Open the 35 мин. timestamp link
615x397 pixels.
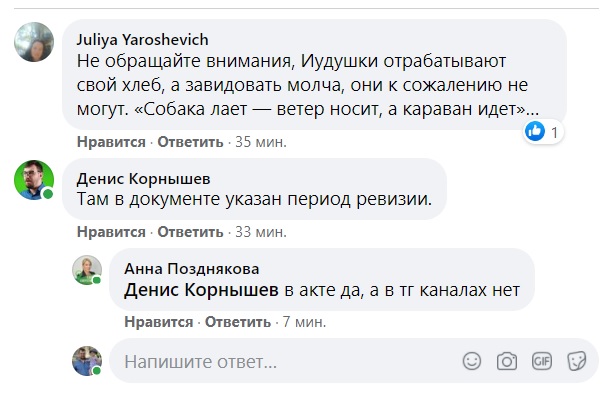click(261, 142)
